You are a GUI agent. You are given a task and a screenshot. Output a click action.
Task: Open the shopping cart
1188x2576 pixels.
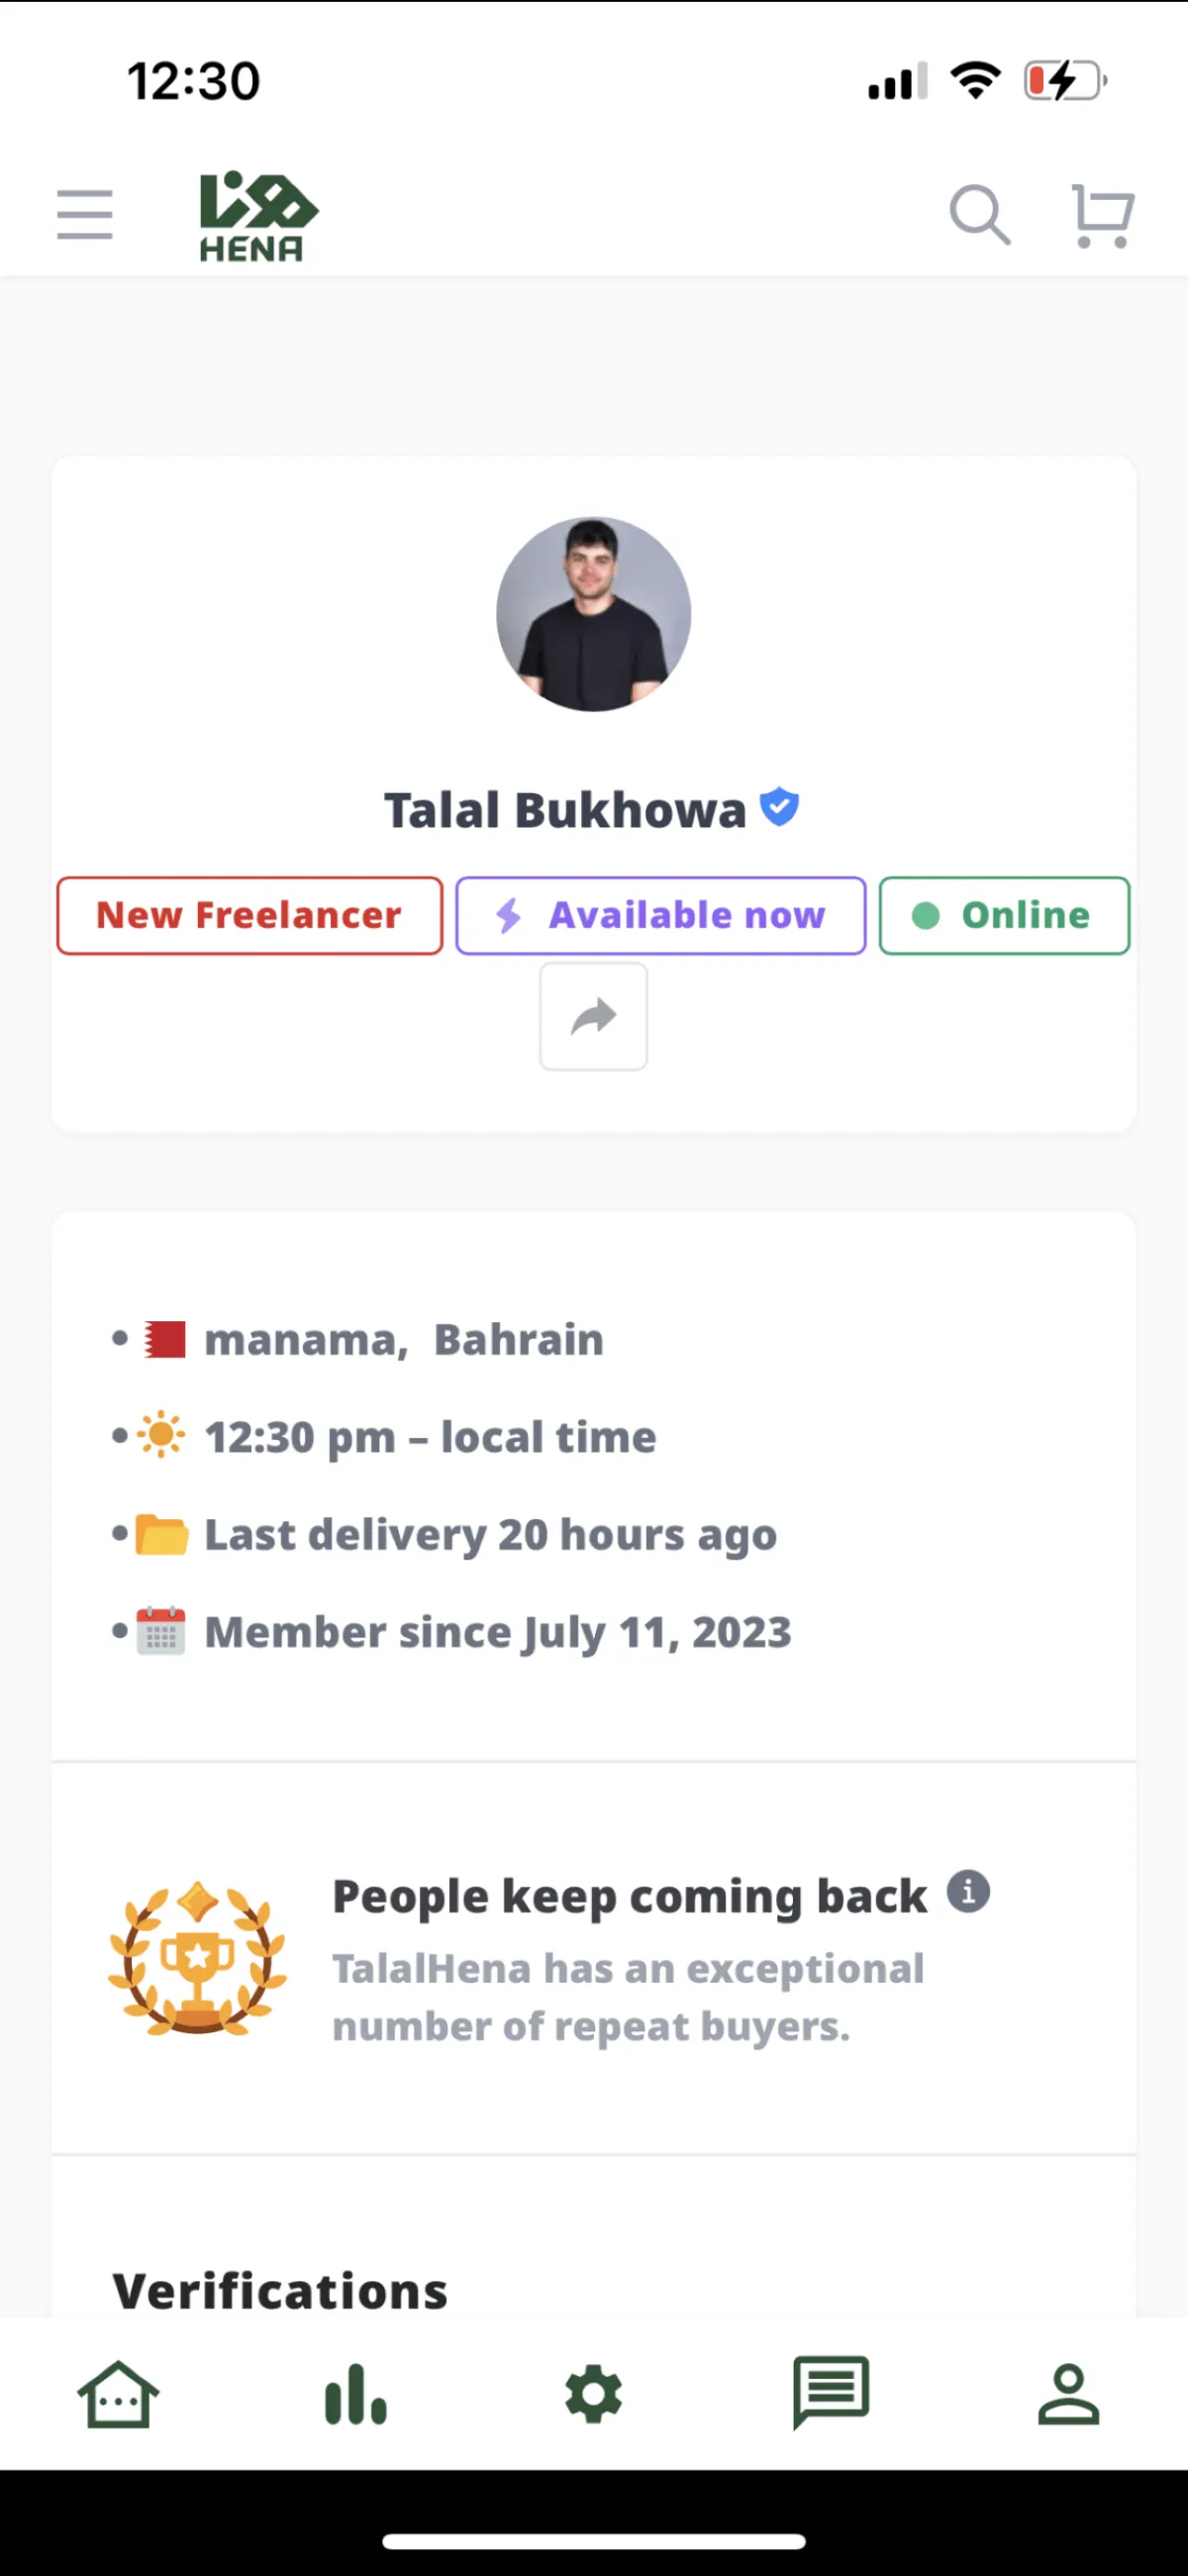coord(1102,215)
